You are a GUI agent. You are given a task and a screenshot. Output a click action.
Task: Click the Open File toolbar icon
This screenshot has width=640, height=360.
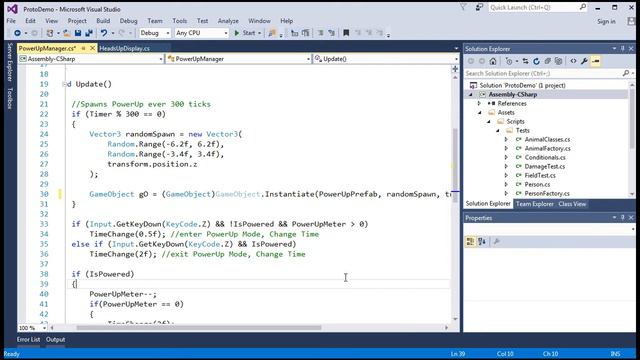point(67,33)
